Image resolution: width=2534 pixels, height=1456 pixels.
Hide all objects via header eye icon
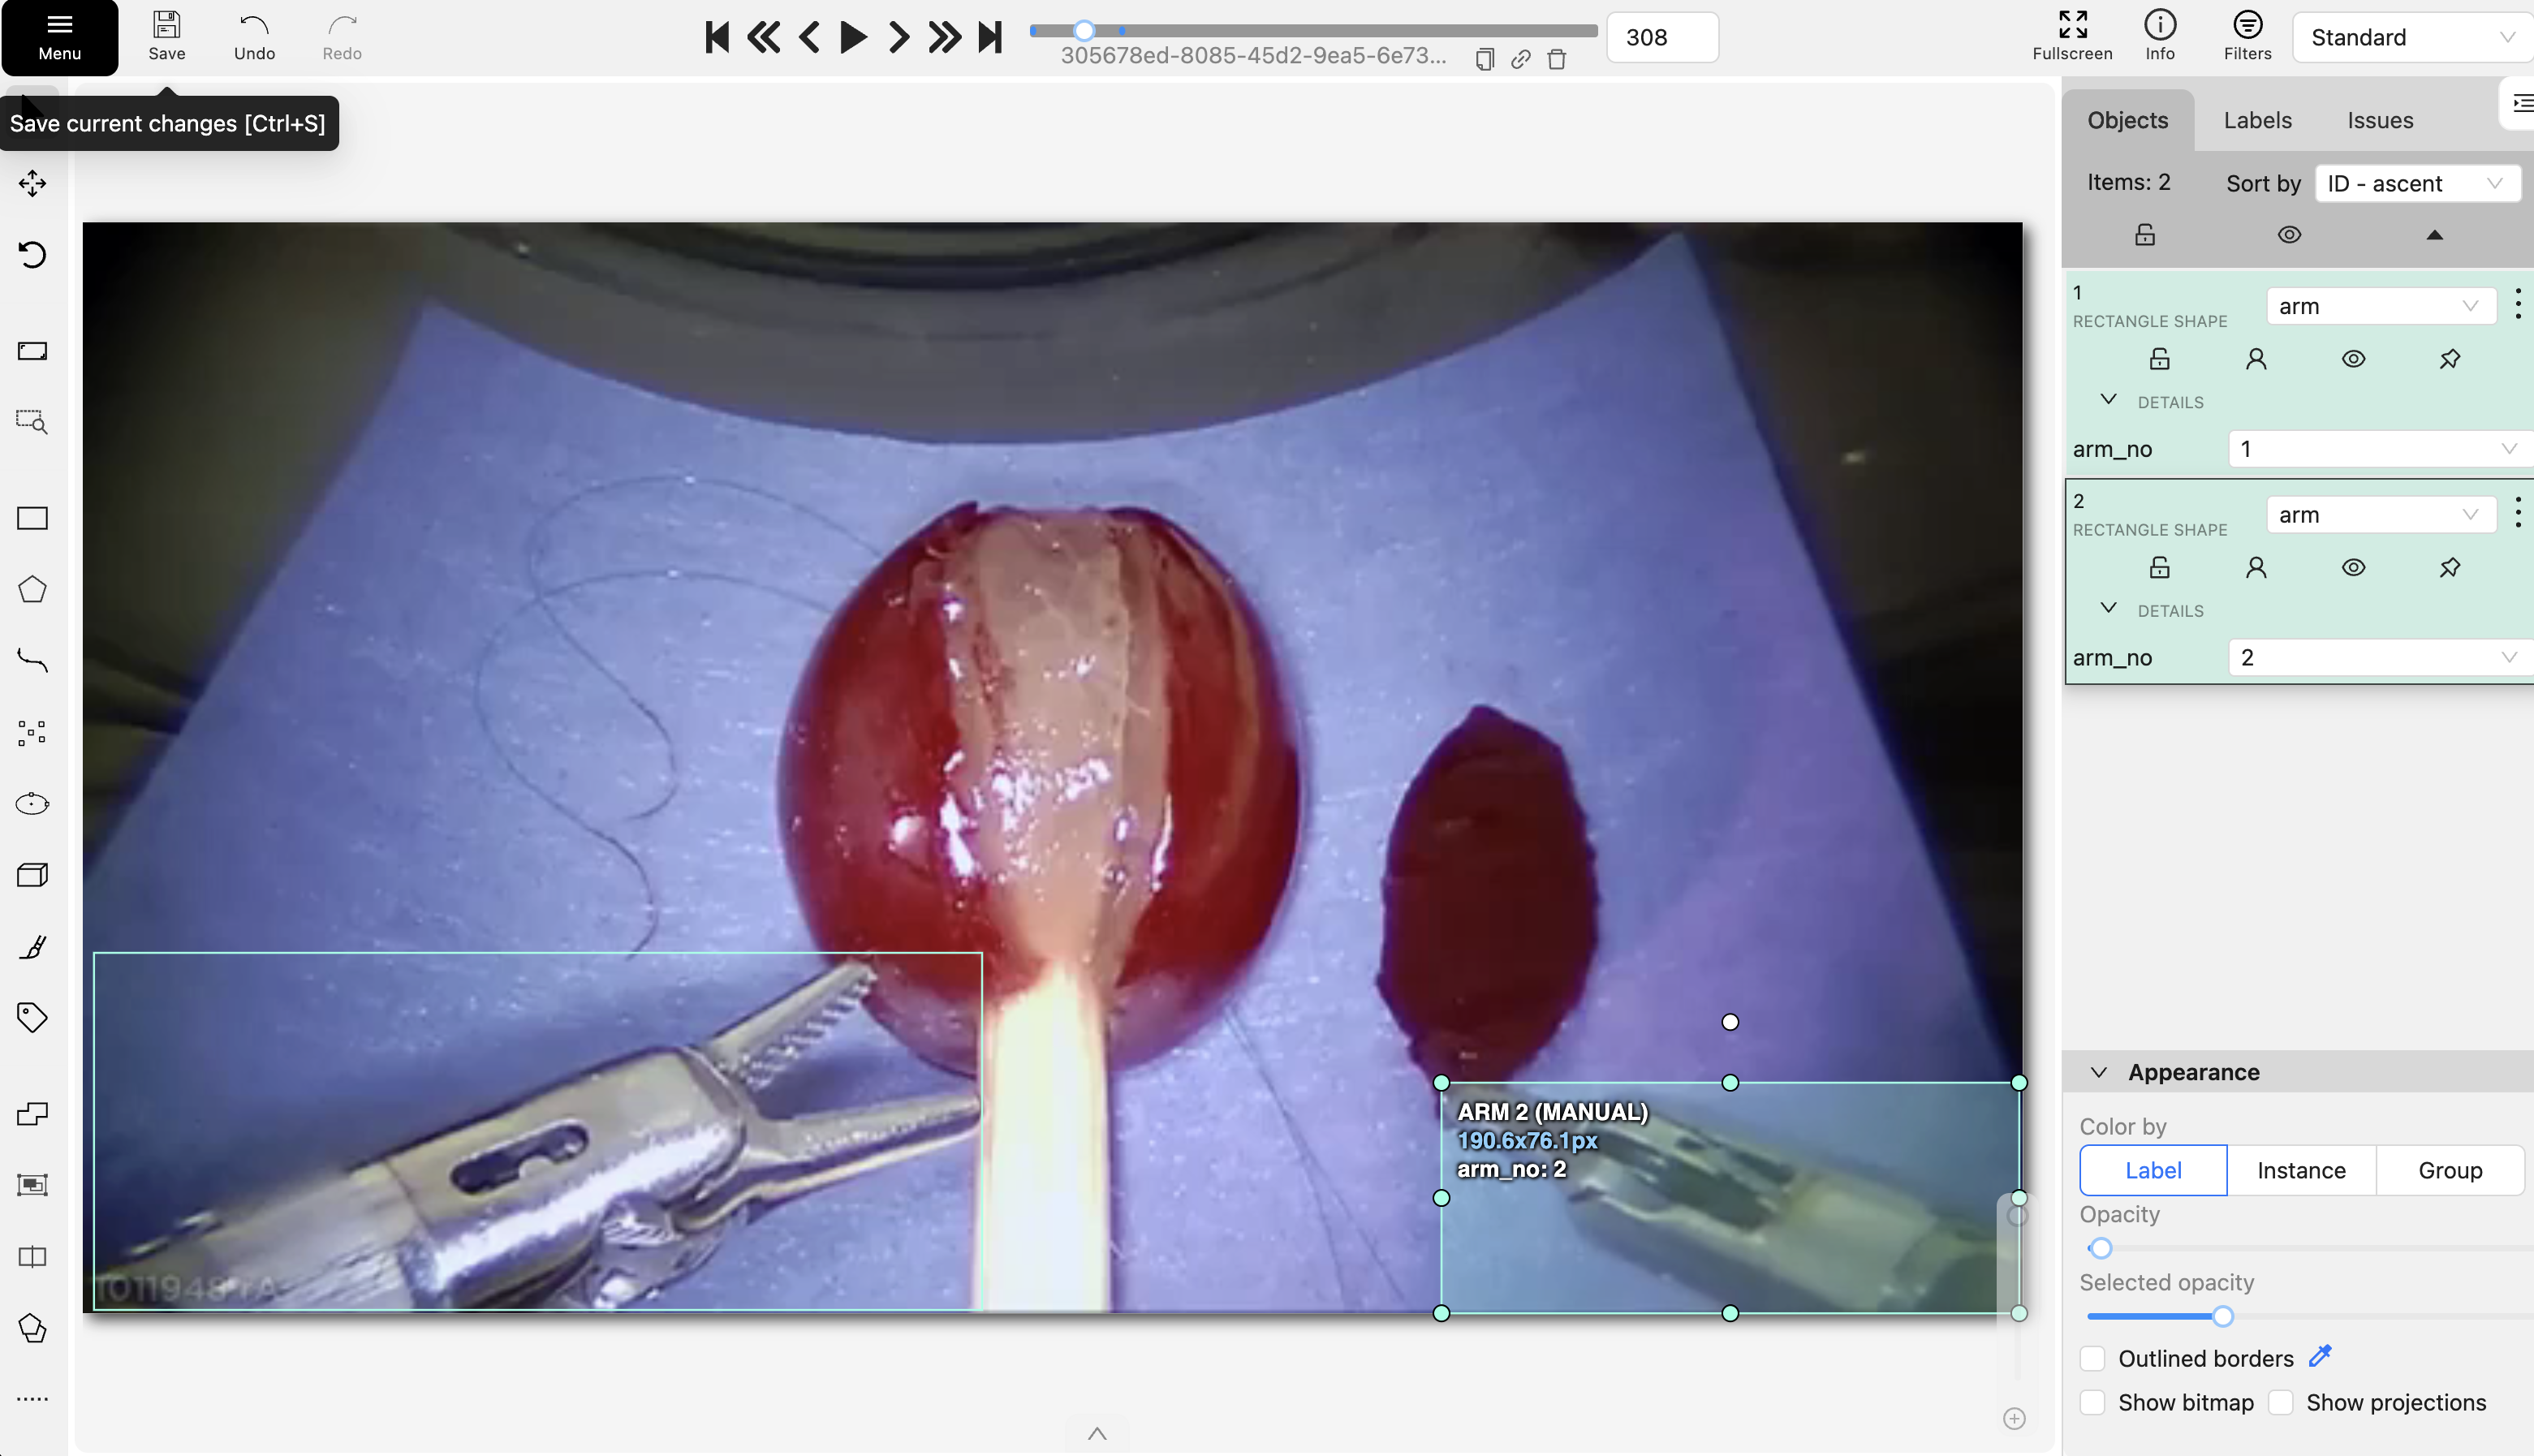(2289, 235)
